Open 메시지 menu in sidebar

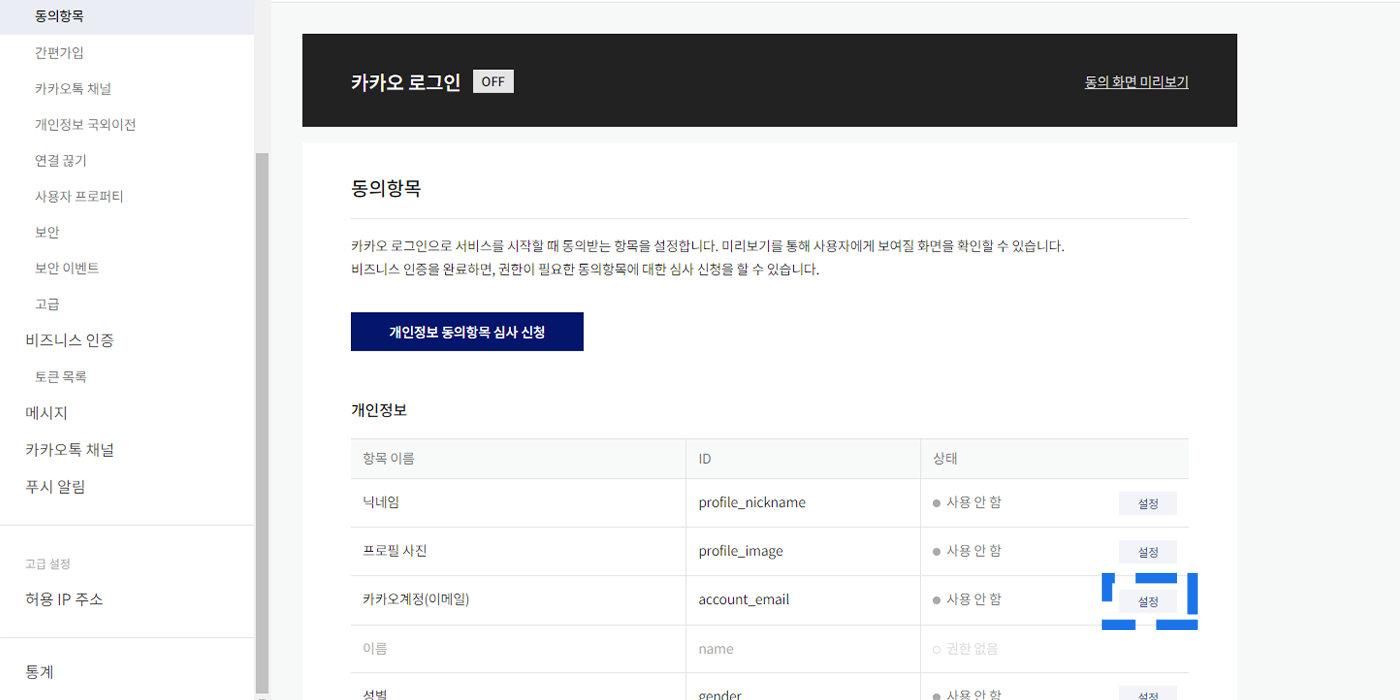(46, 413)
